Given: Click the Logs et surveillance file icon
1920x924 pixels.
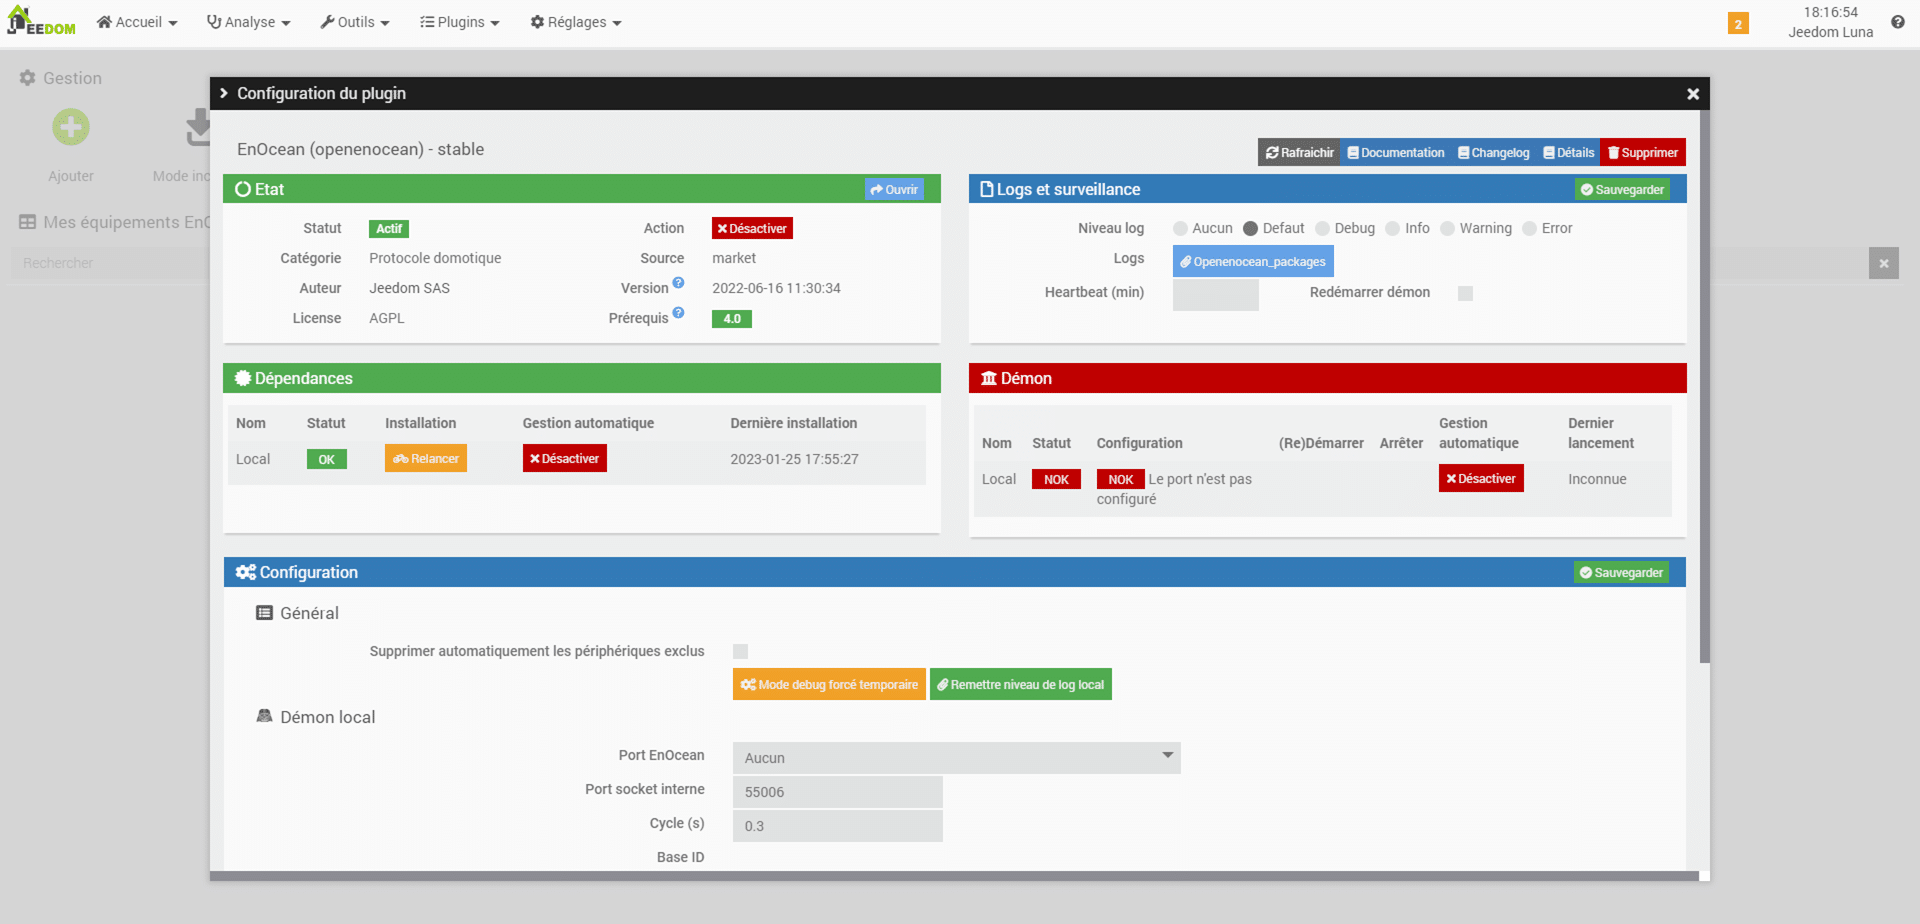Looking at the screenshot, I should [987, 189].
